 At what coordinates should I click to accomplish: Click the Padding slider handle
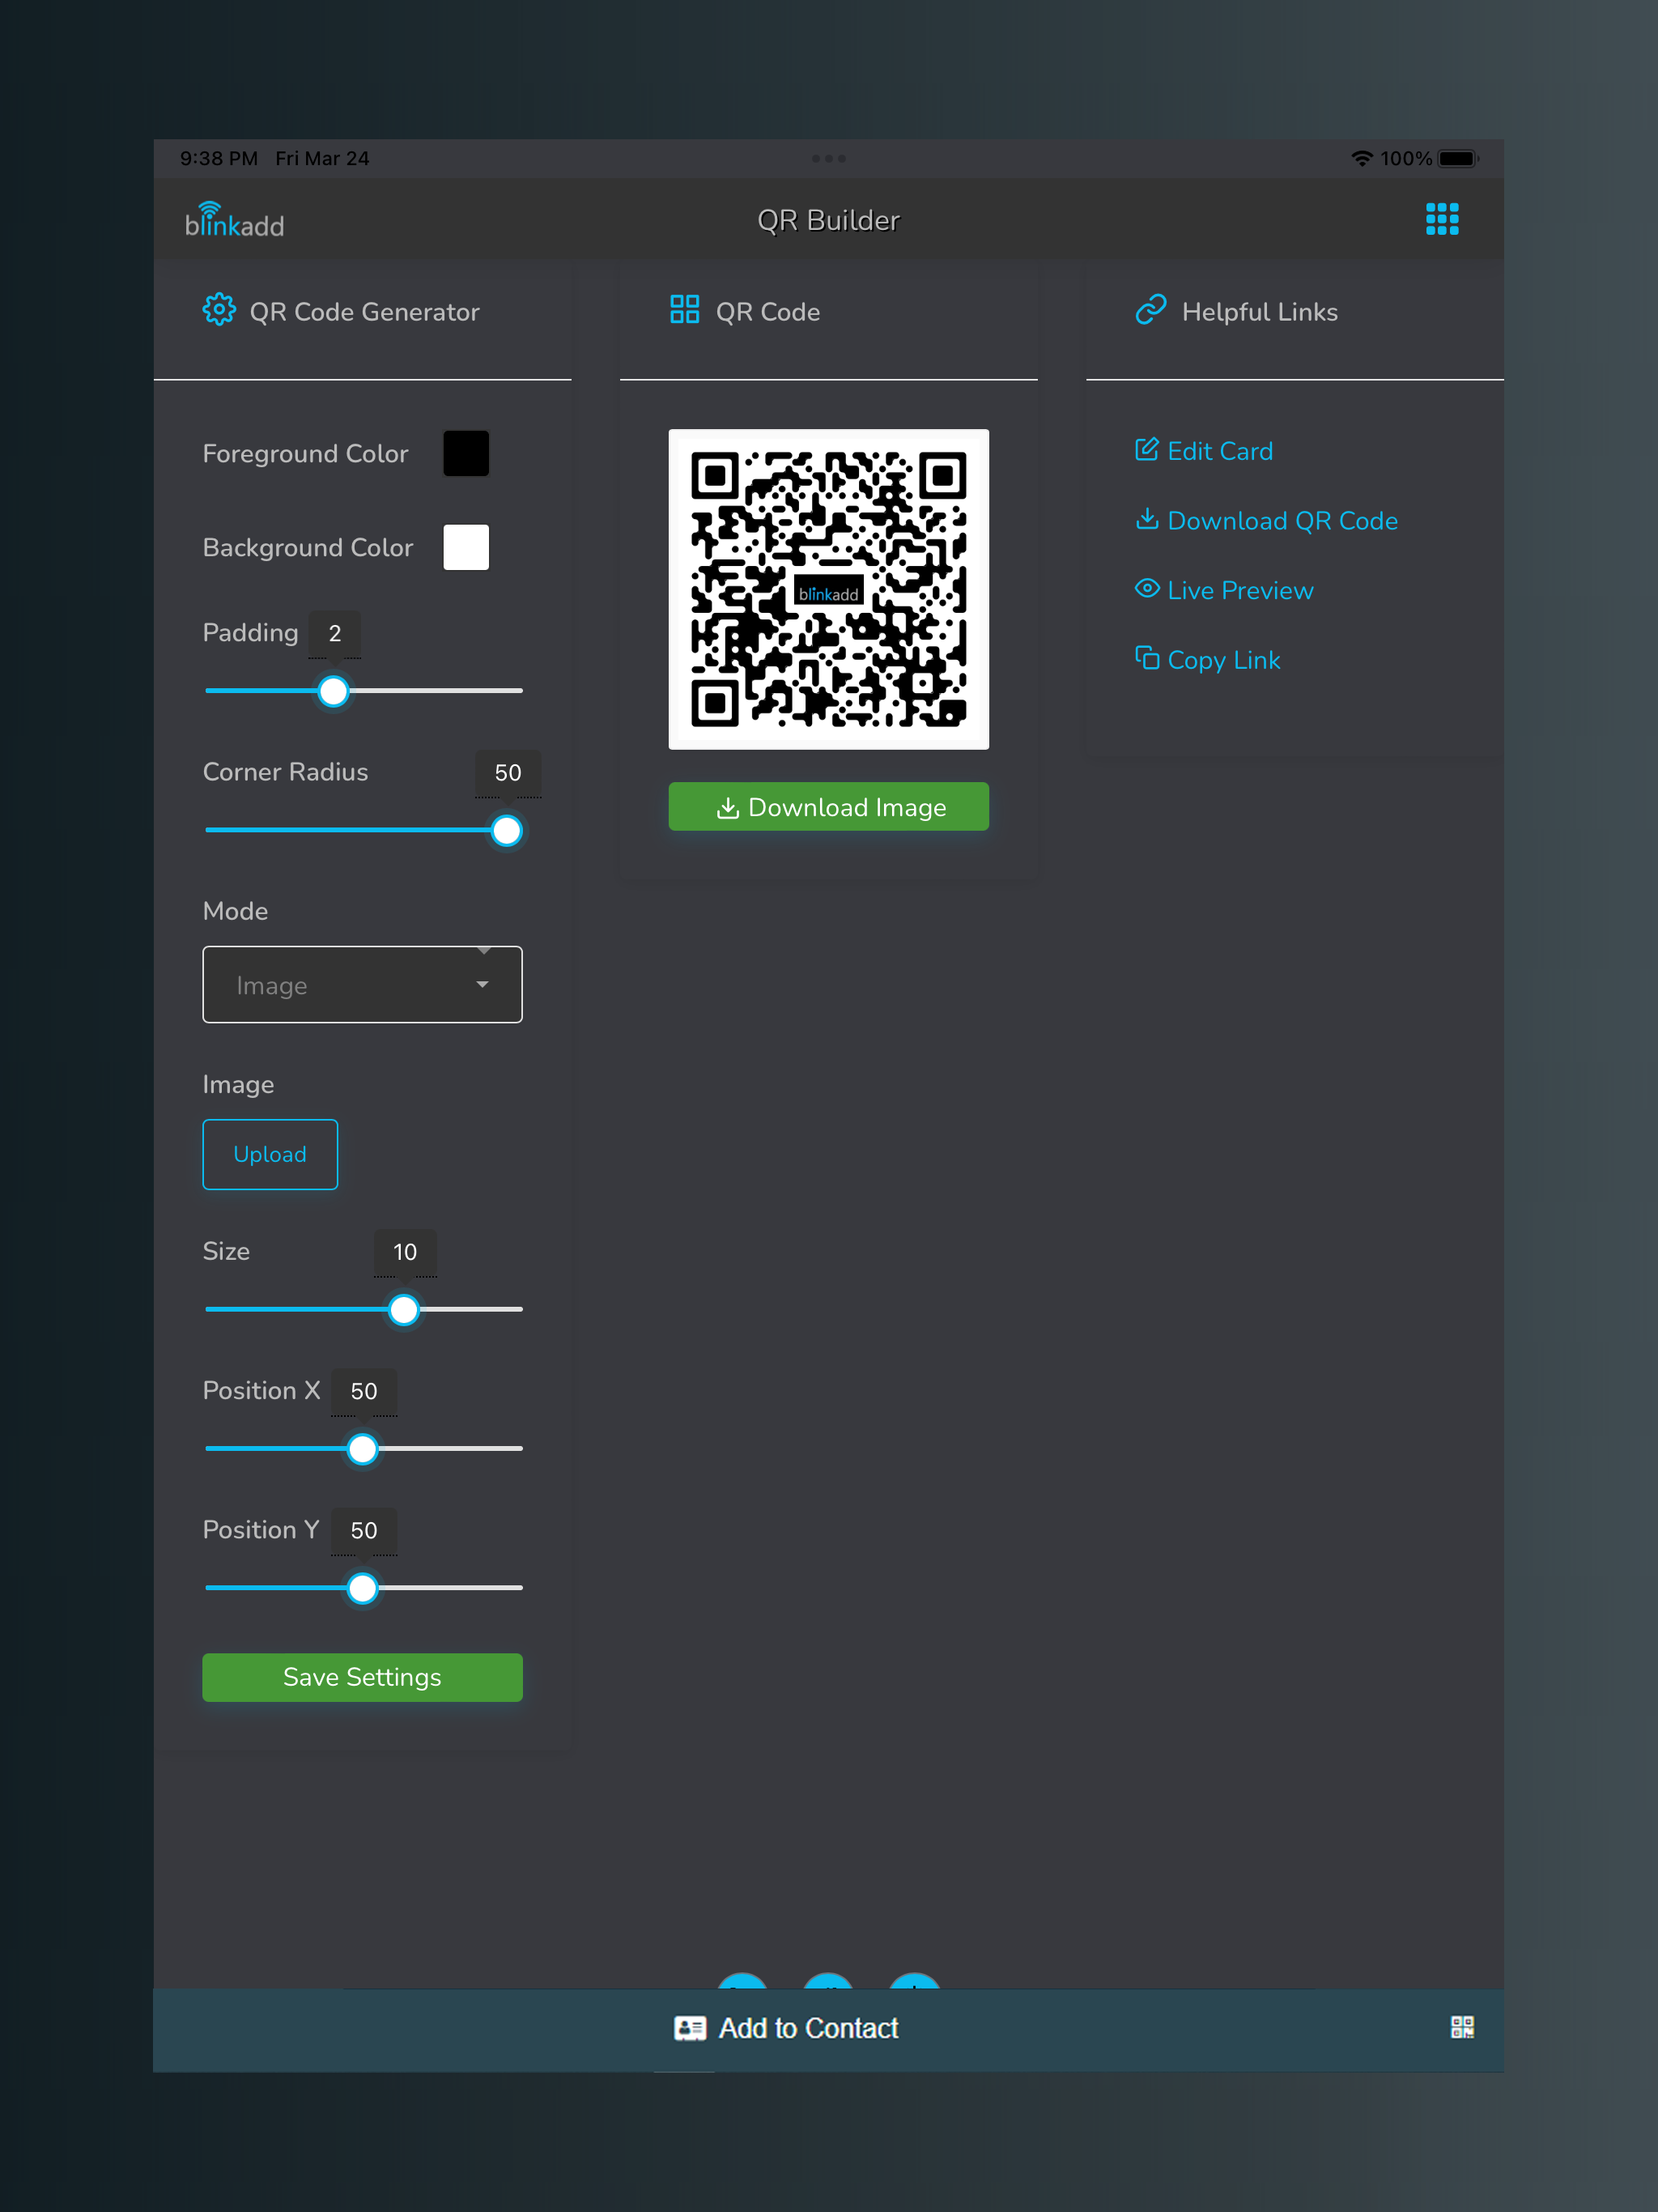(x=333, y=691)
